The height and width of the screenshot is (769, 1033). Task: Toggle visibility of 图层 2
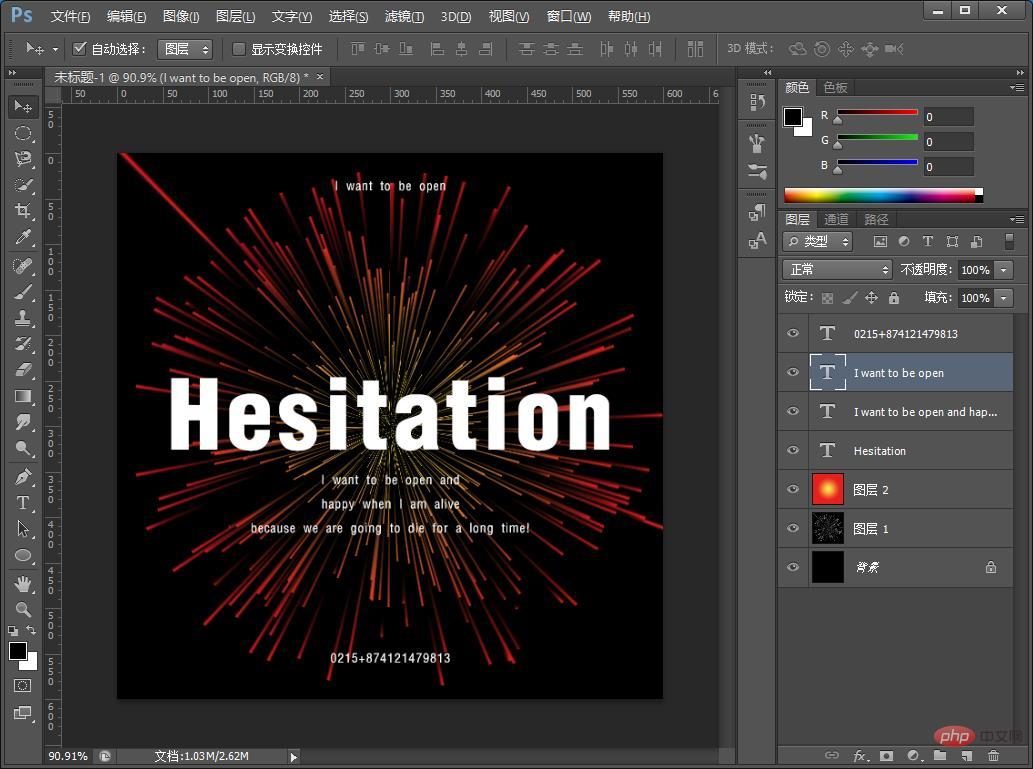pyautogui.click(x=793, y=489)
